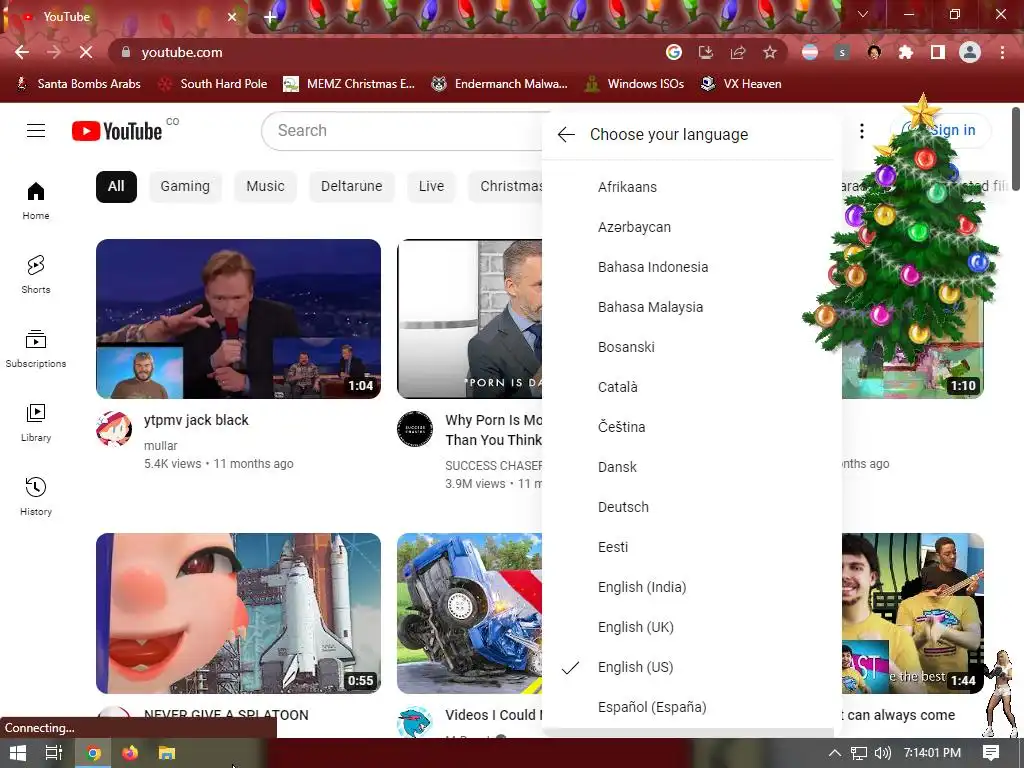Click the YouTube search field
The width and height of the screenshot is (1024, 768).
402,131
